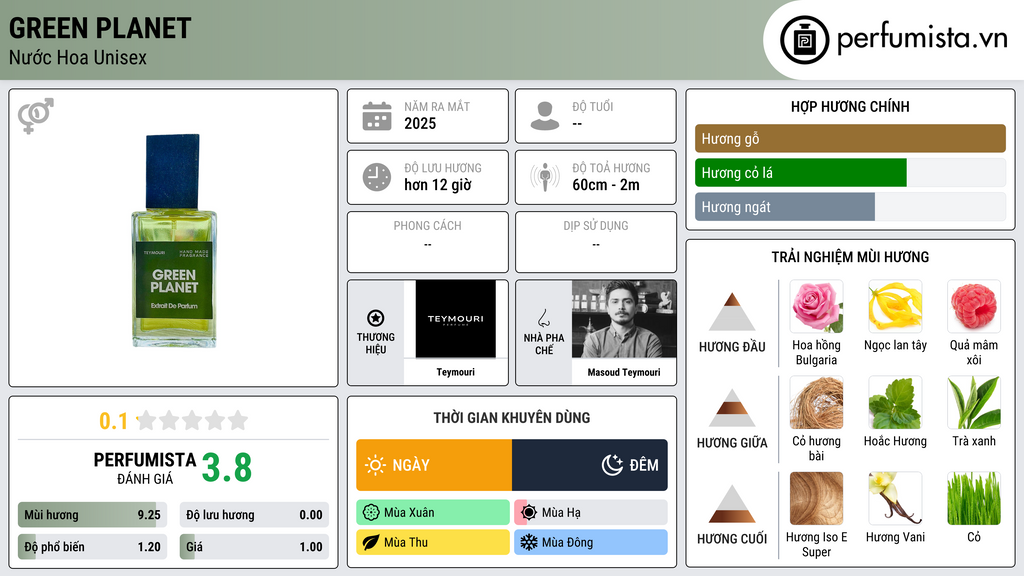Open the Cỏ grass note image
This screenshot has height=576, width=1024.
(x=974, y=498)
